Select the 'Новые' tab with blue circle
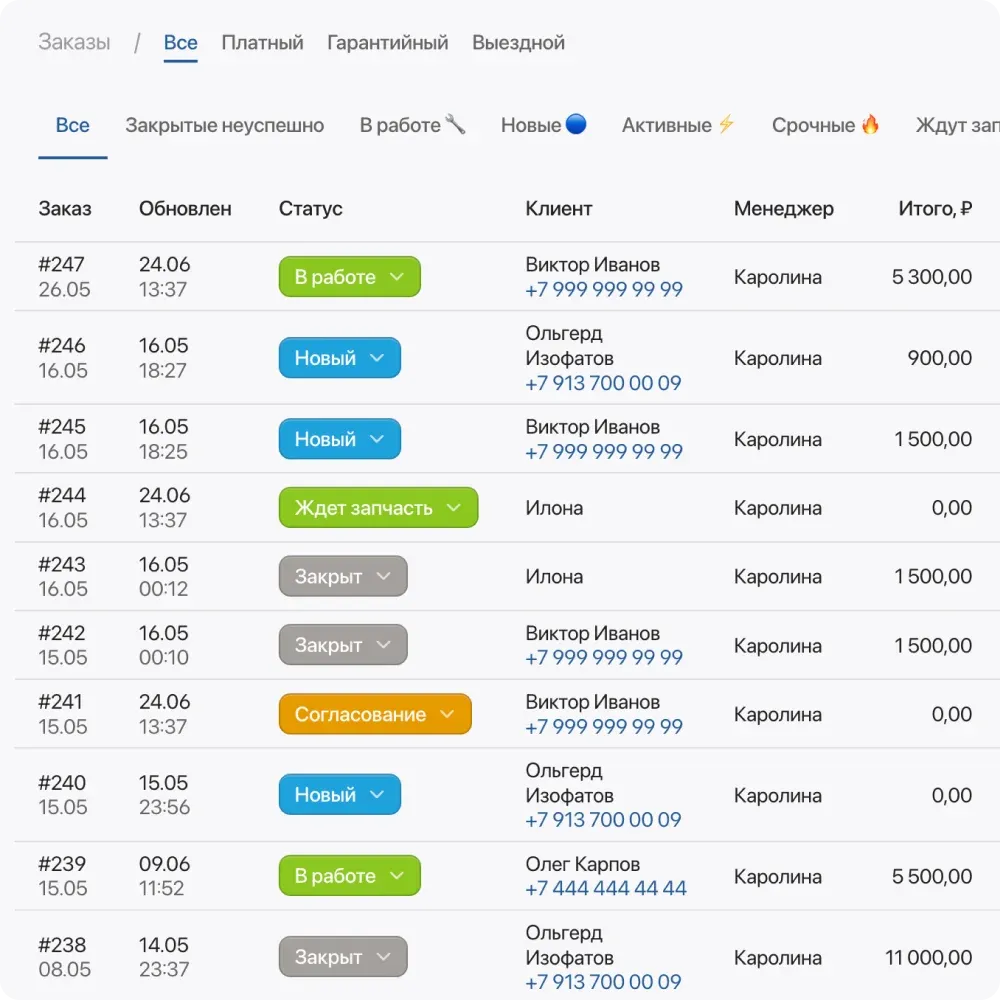The image size is (1000, 1000). [543, 125]
